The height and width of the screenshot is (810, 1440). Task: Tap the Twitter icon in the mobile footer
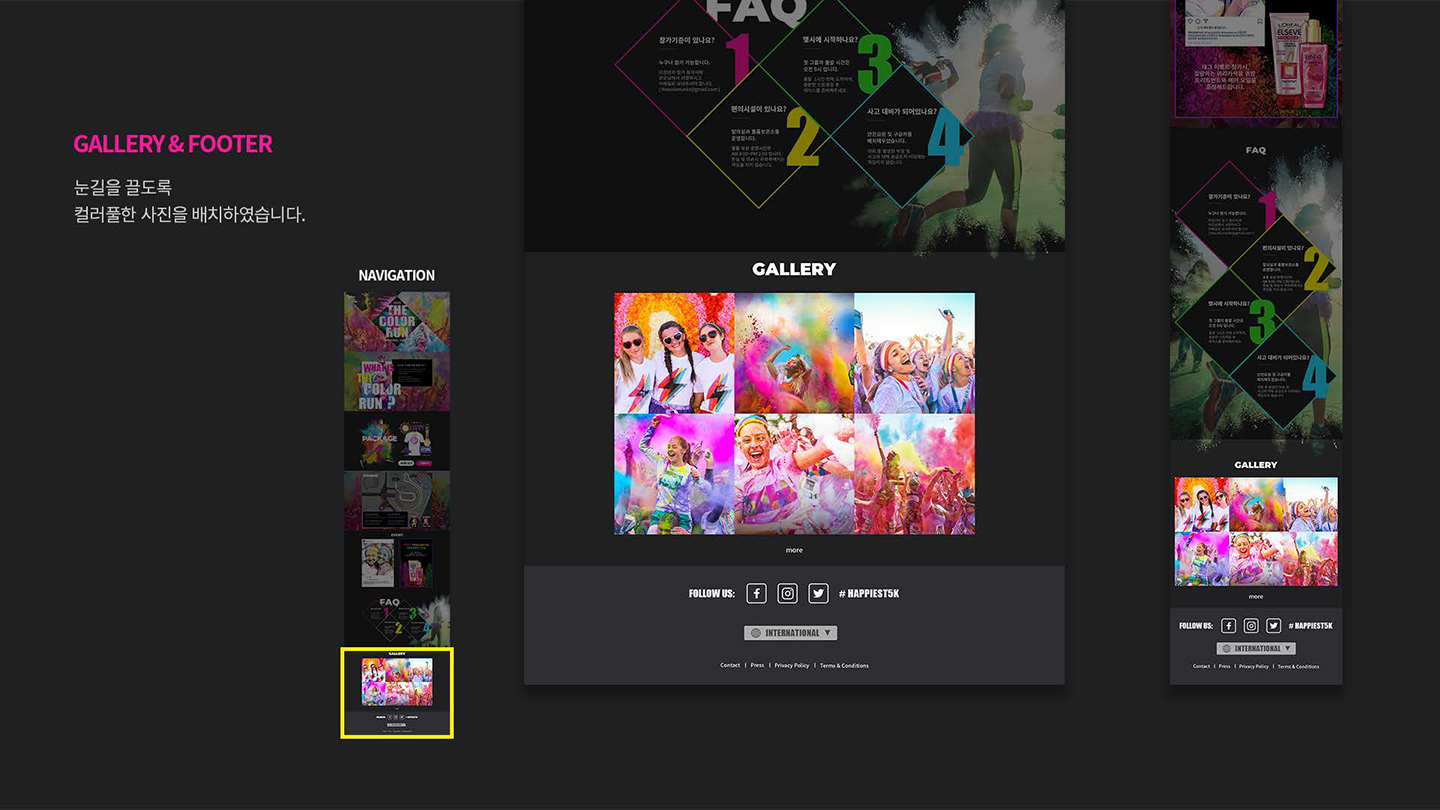tap(1273, 625)
